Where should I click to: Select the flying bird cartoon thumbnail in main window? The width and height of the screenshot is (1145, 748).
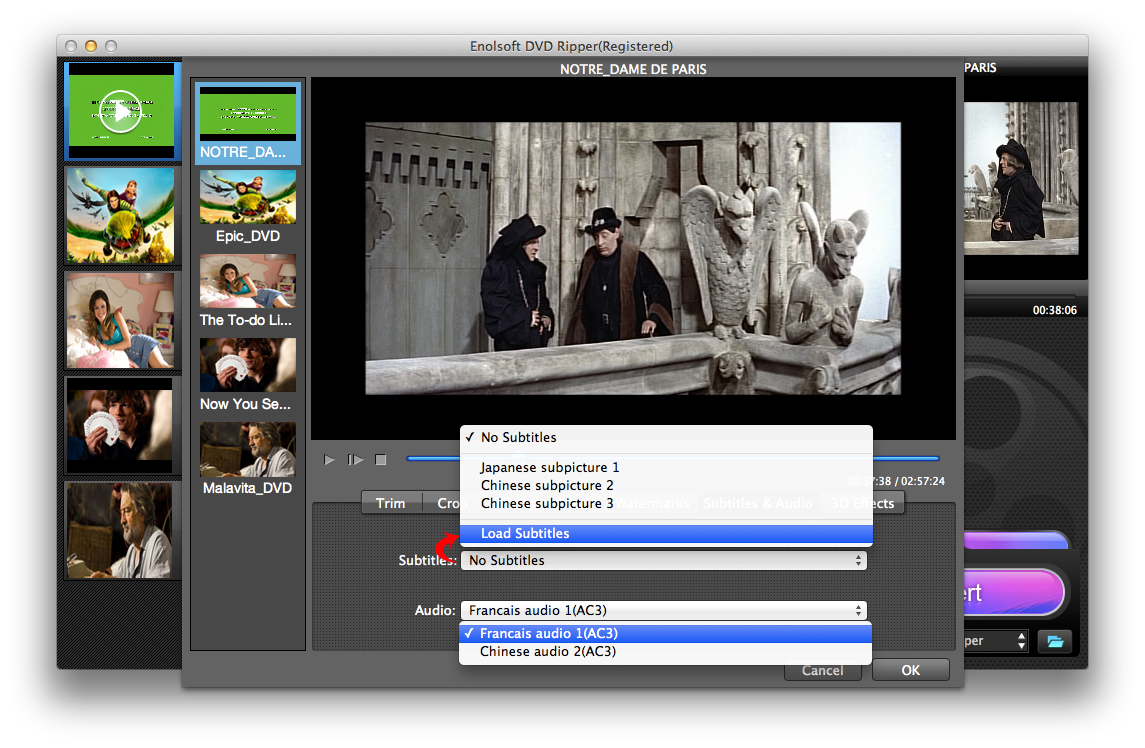(120, 215)
